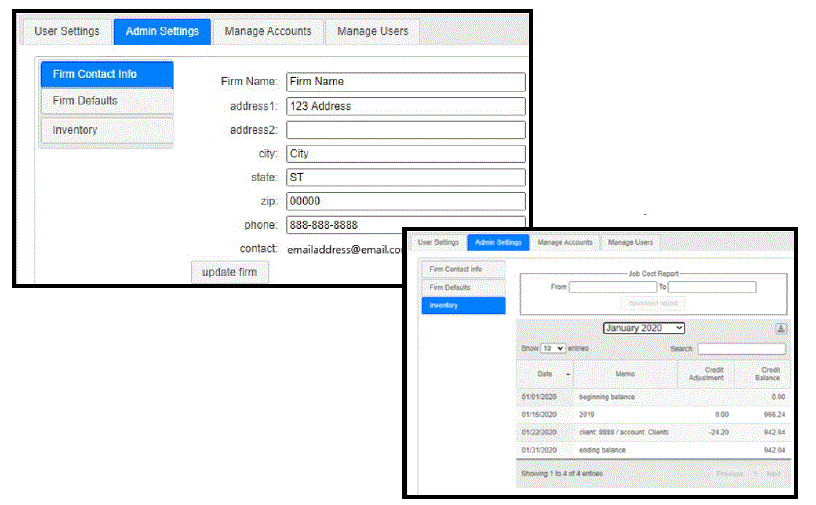The height and width of the screenshot is (505, 816).
Task: Open Firm Defaults in inventory window
Action: [x=463, y=287]
